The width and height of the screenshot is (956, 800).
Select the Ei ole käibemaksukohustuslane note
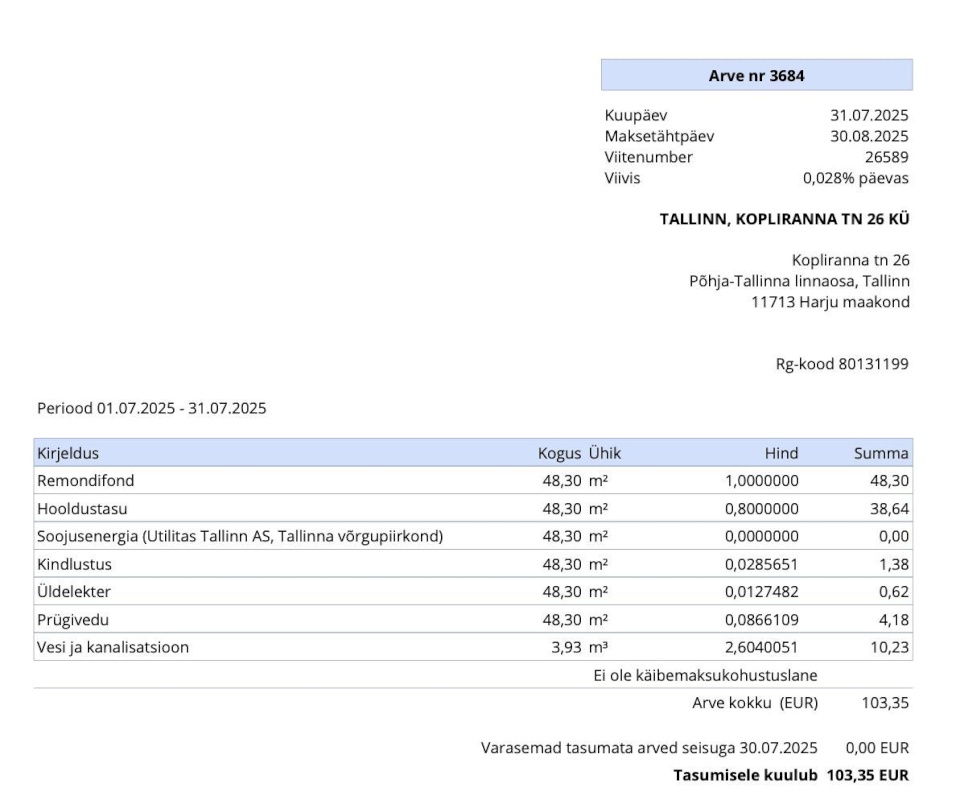coord(705,676)
